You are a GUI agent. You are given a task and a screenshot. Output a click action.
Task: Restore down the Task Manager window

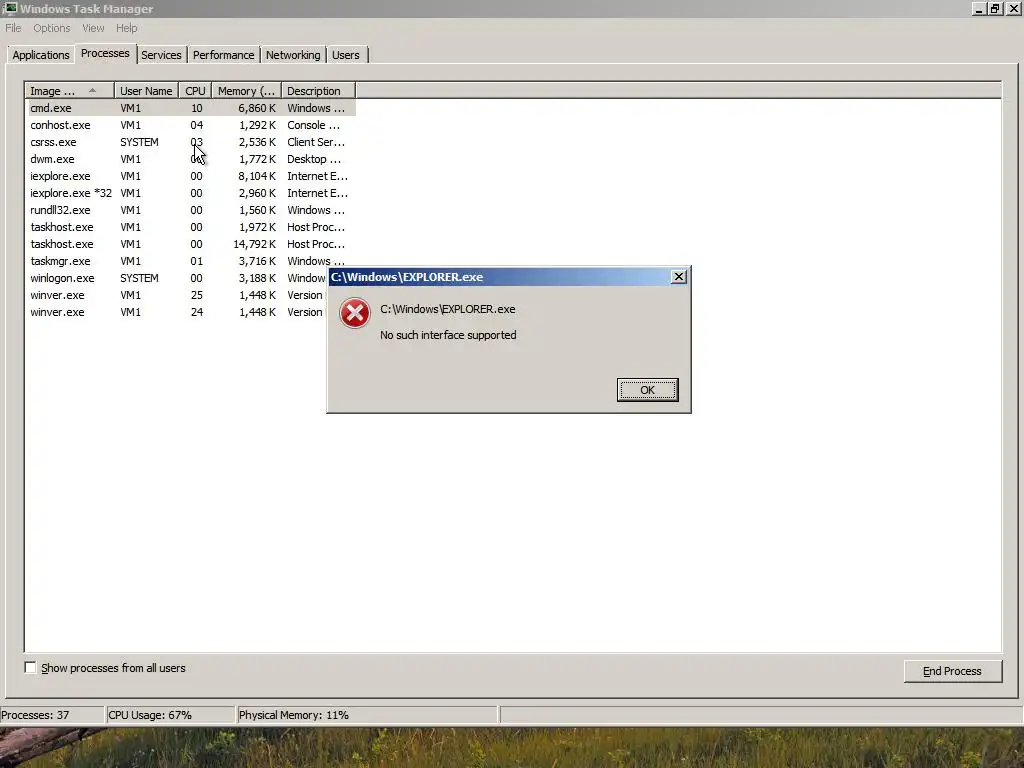point(995,8)
